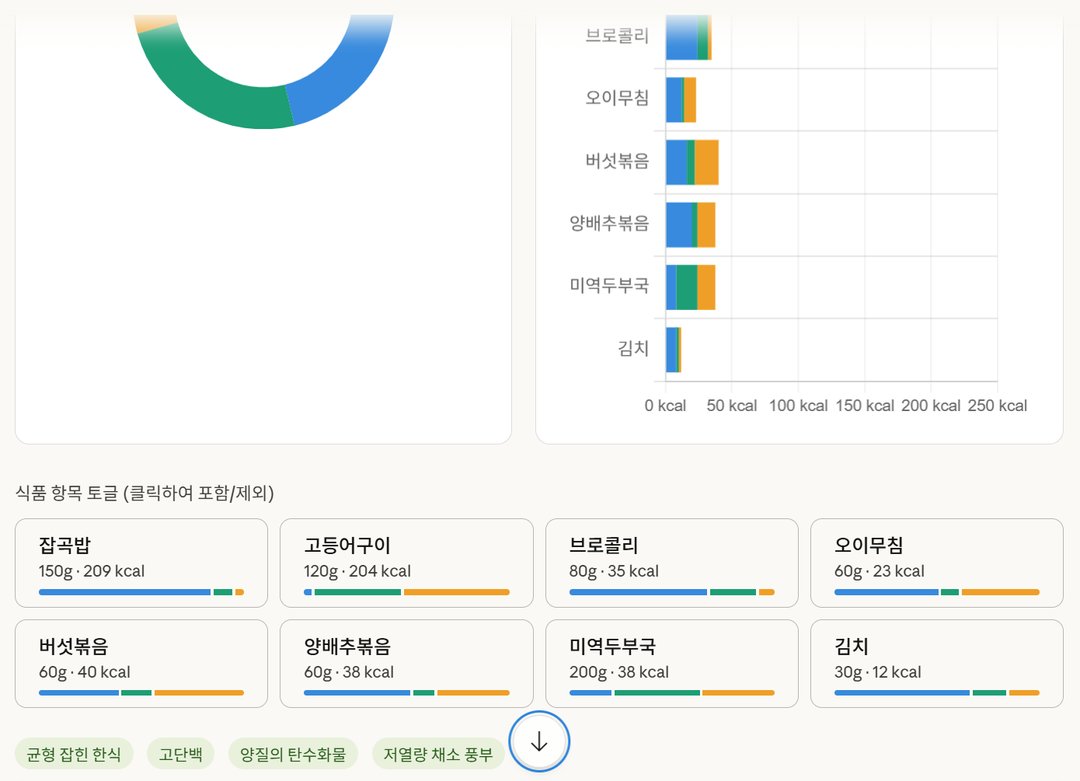Select the 균형 잡힌 한식 tag

pyautogui.click(x=74, y=754)
